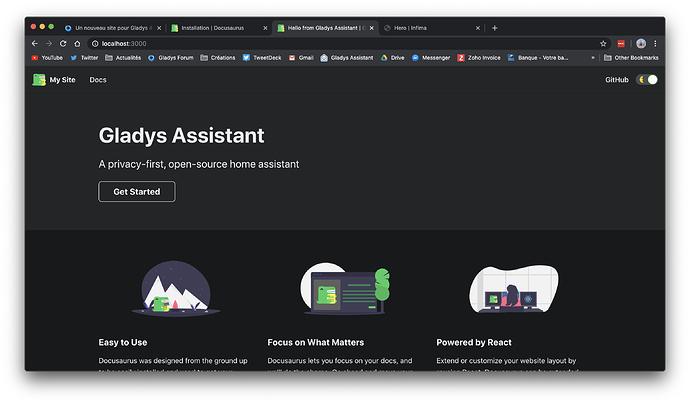This screenshot has width=690, height=404.
Task: Close the 'Un nouveau site pour Gladys' tab
Action: tap(159, 28)
